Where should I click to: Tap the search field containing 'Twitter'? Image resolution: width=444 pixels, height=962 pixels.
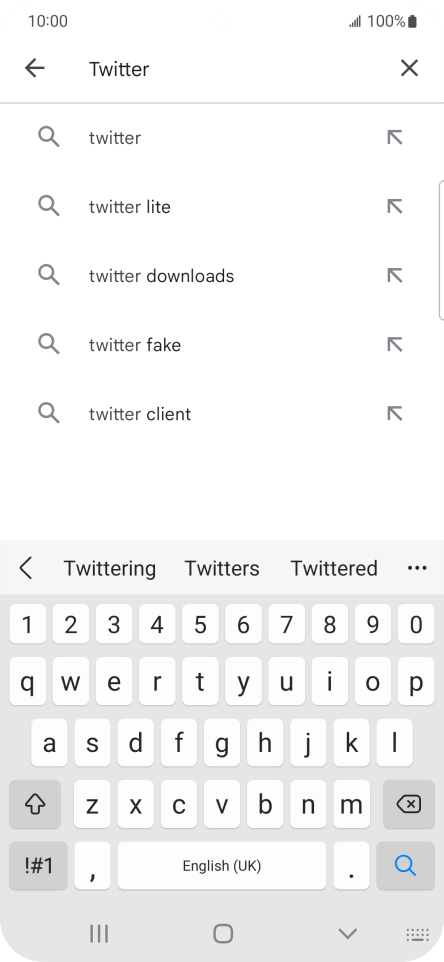coord(233,69)
